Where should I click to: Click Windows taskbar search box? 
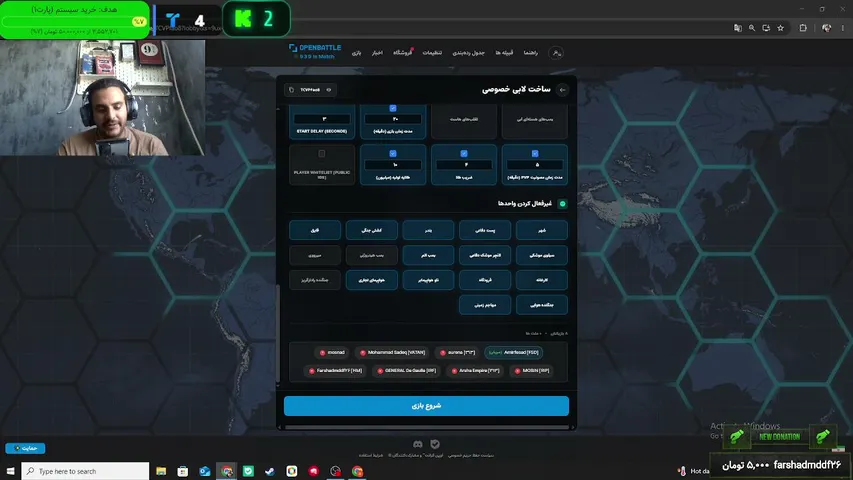pos(85,471)
